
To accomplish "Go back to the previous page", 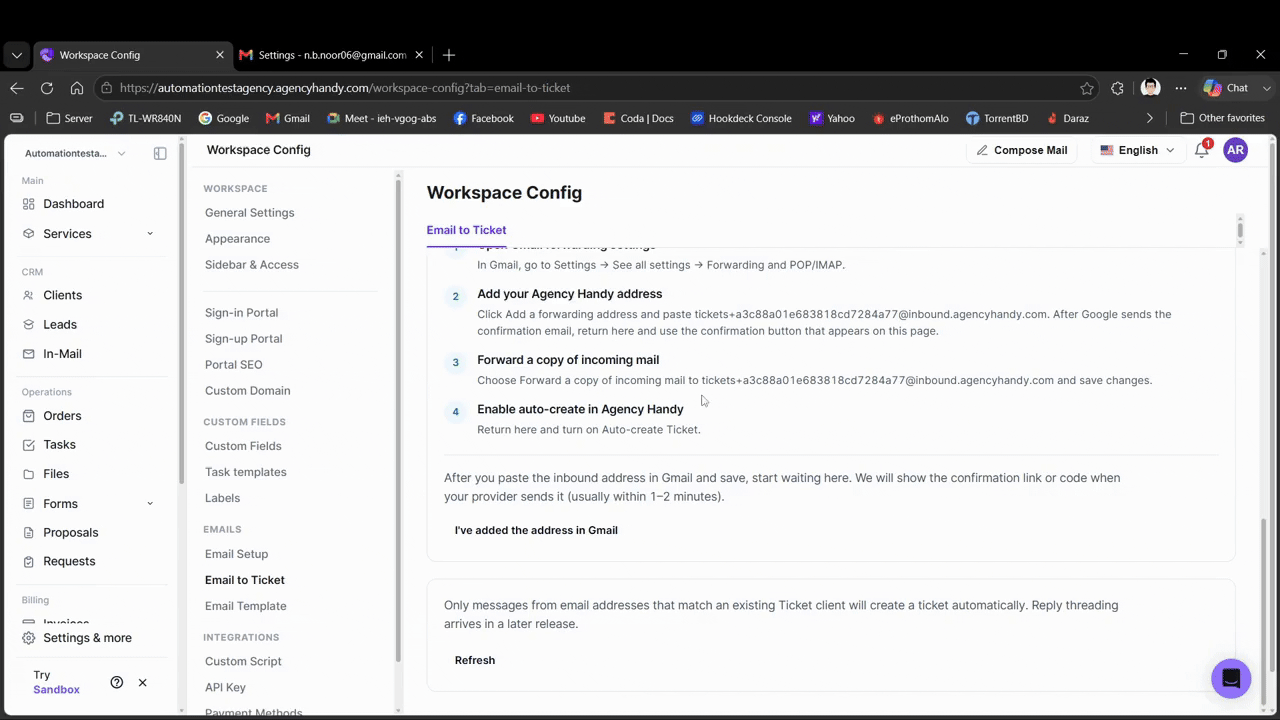I will pyautogui.click(x=17, y=88).
